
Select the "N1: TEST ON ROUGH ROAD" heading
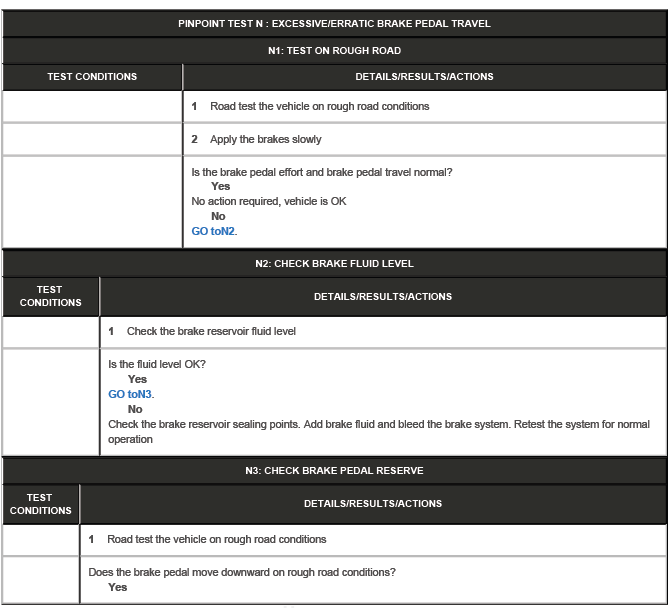[x=334, y=50]
